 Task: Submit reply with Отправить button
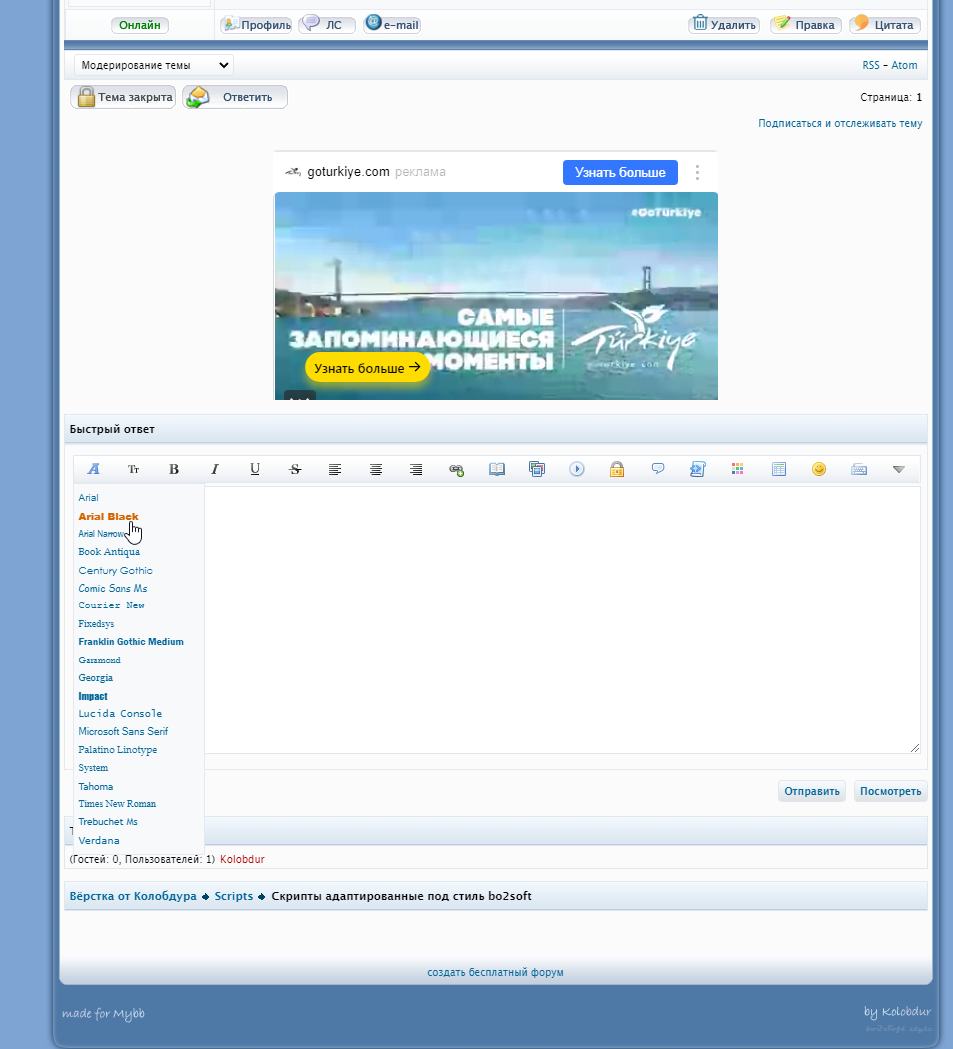point(812,791)
